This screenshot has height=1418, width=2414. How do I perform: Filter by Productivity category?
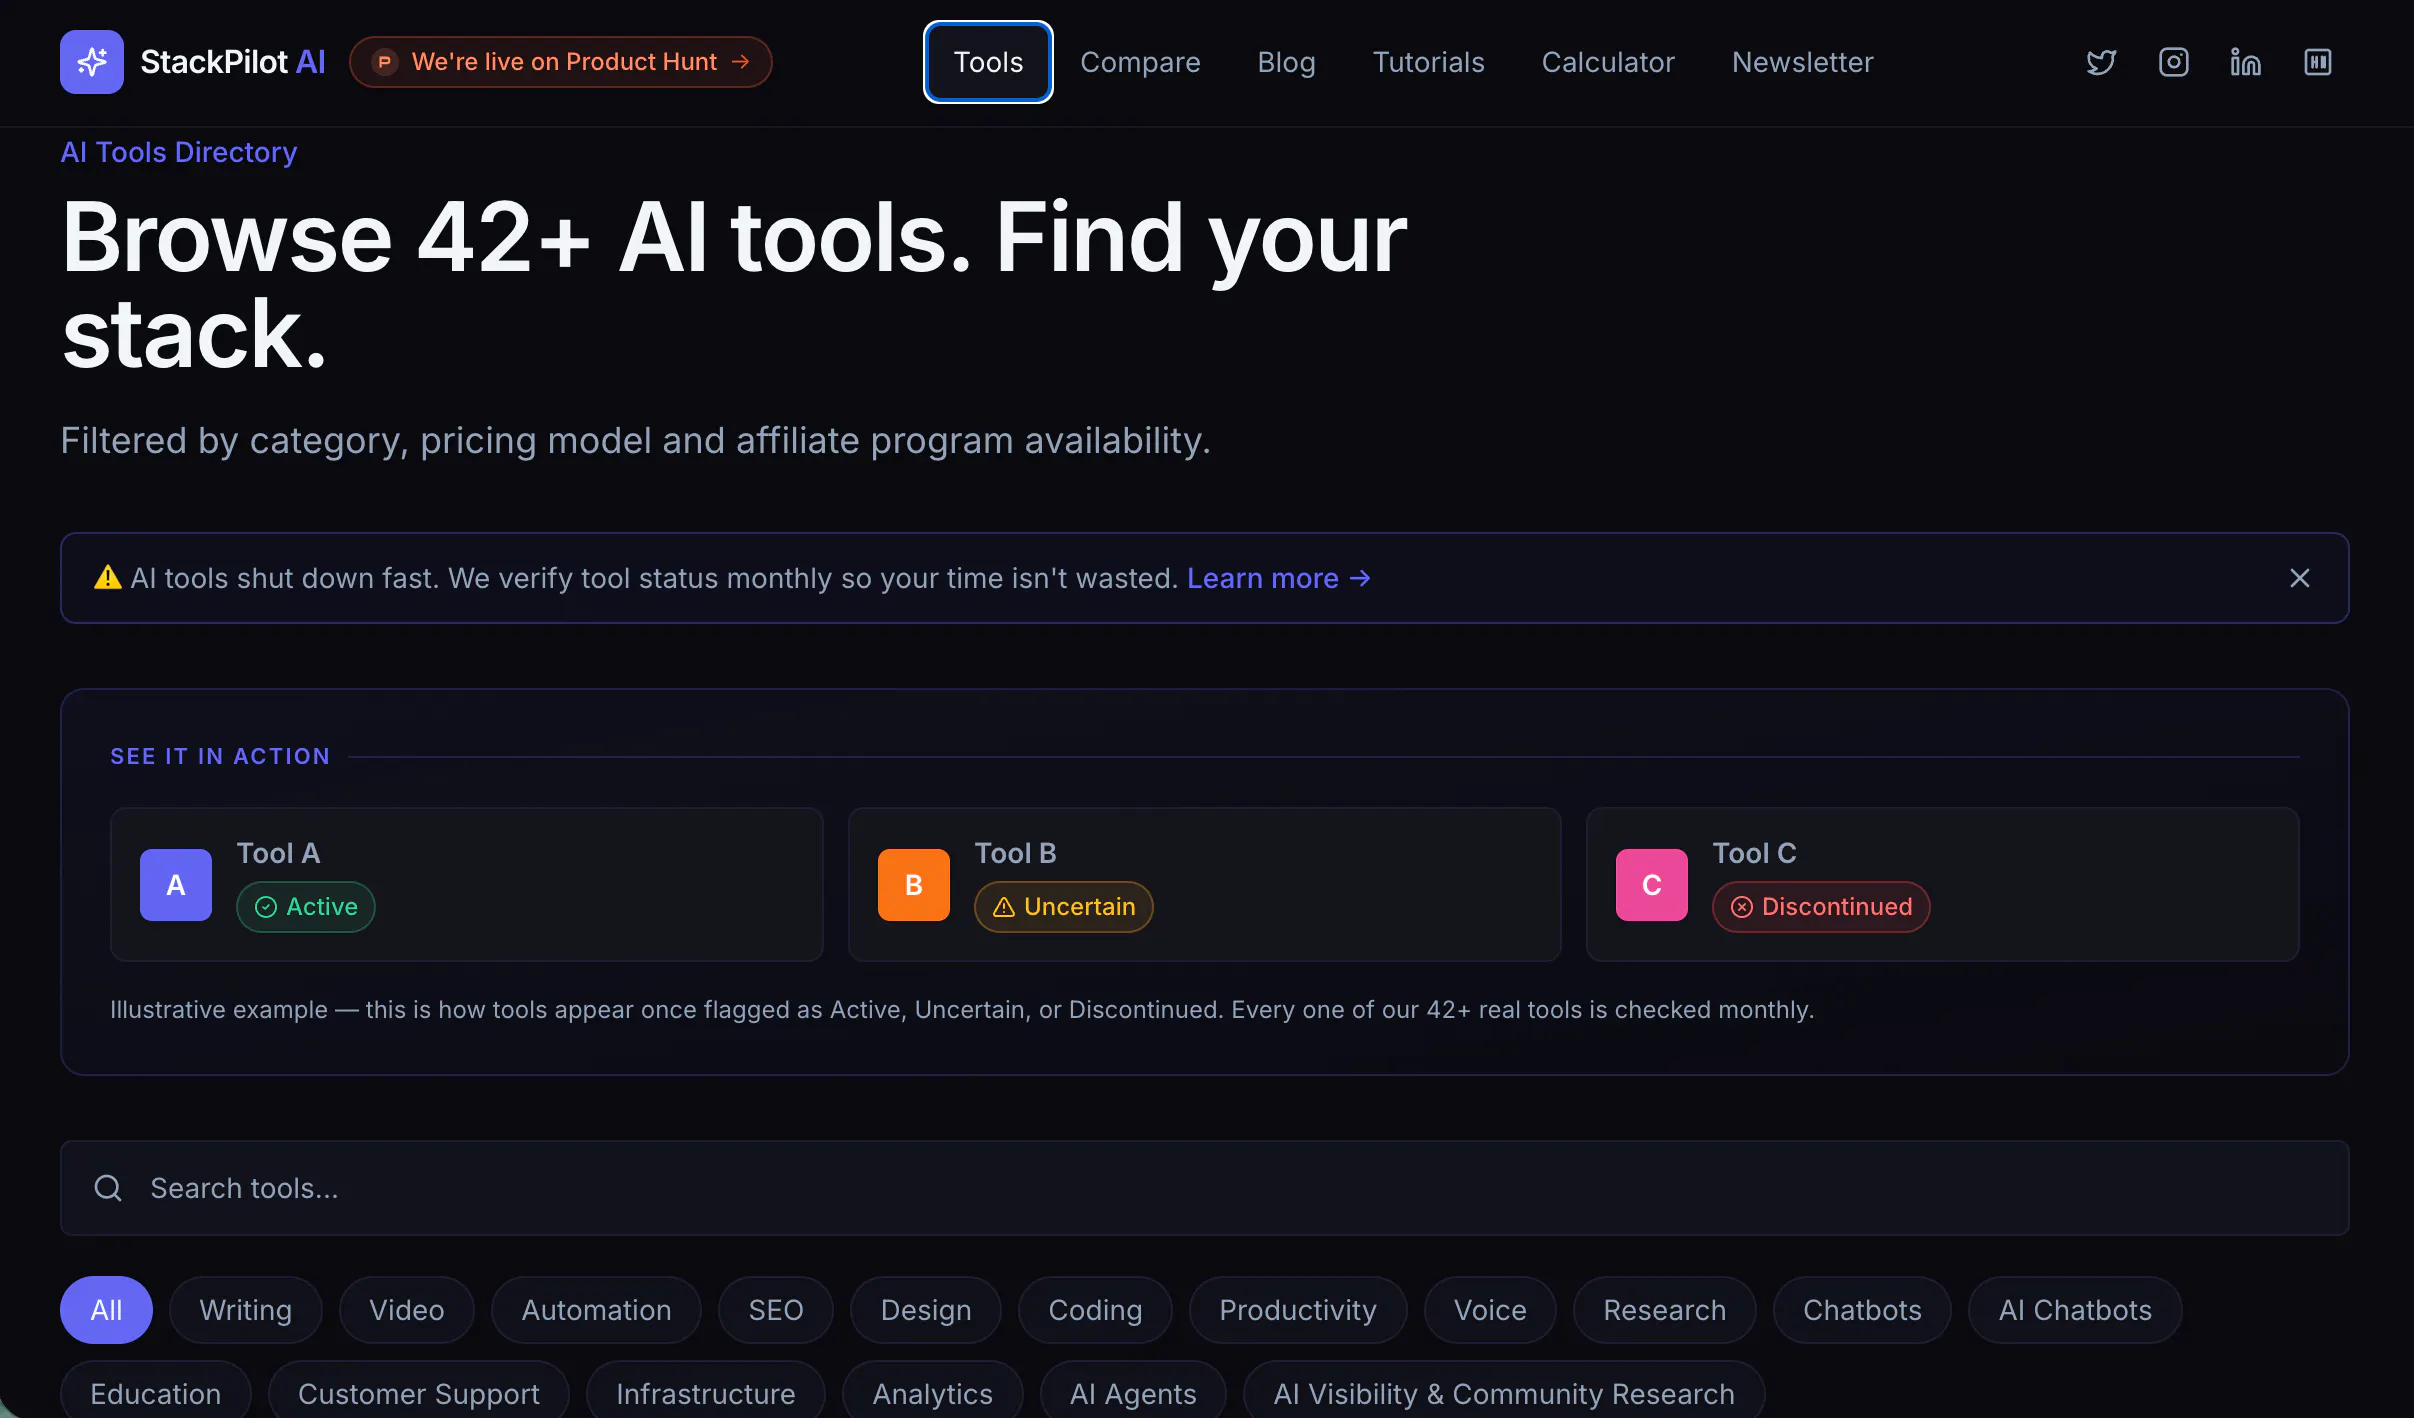click(1298, 1310)
